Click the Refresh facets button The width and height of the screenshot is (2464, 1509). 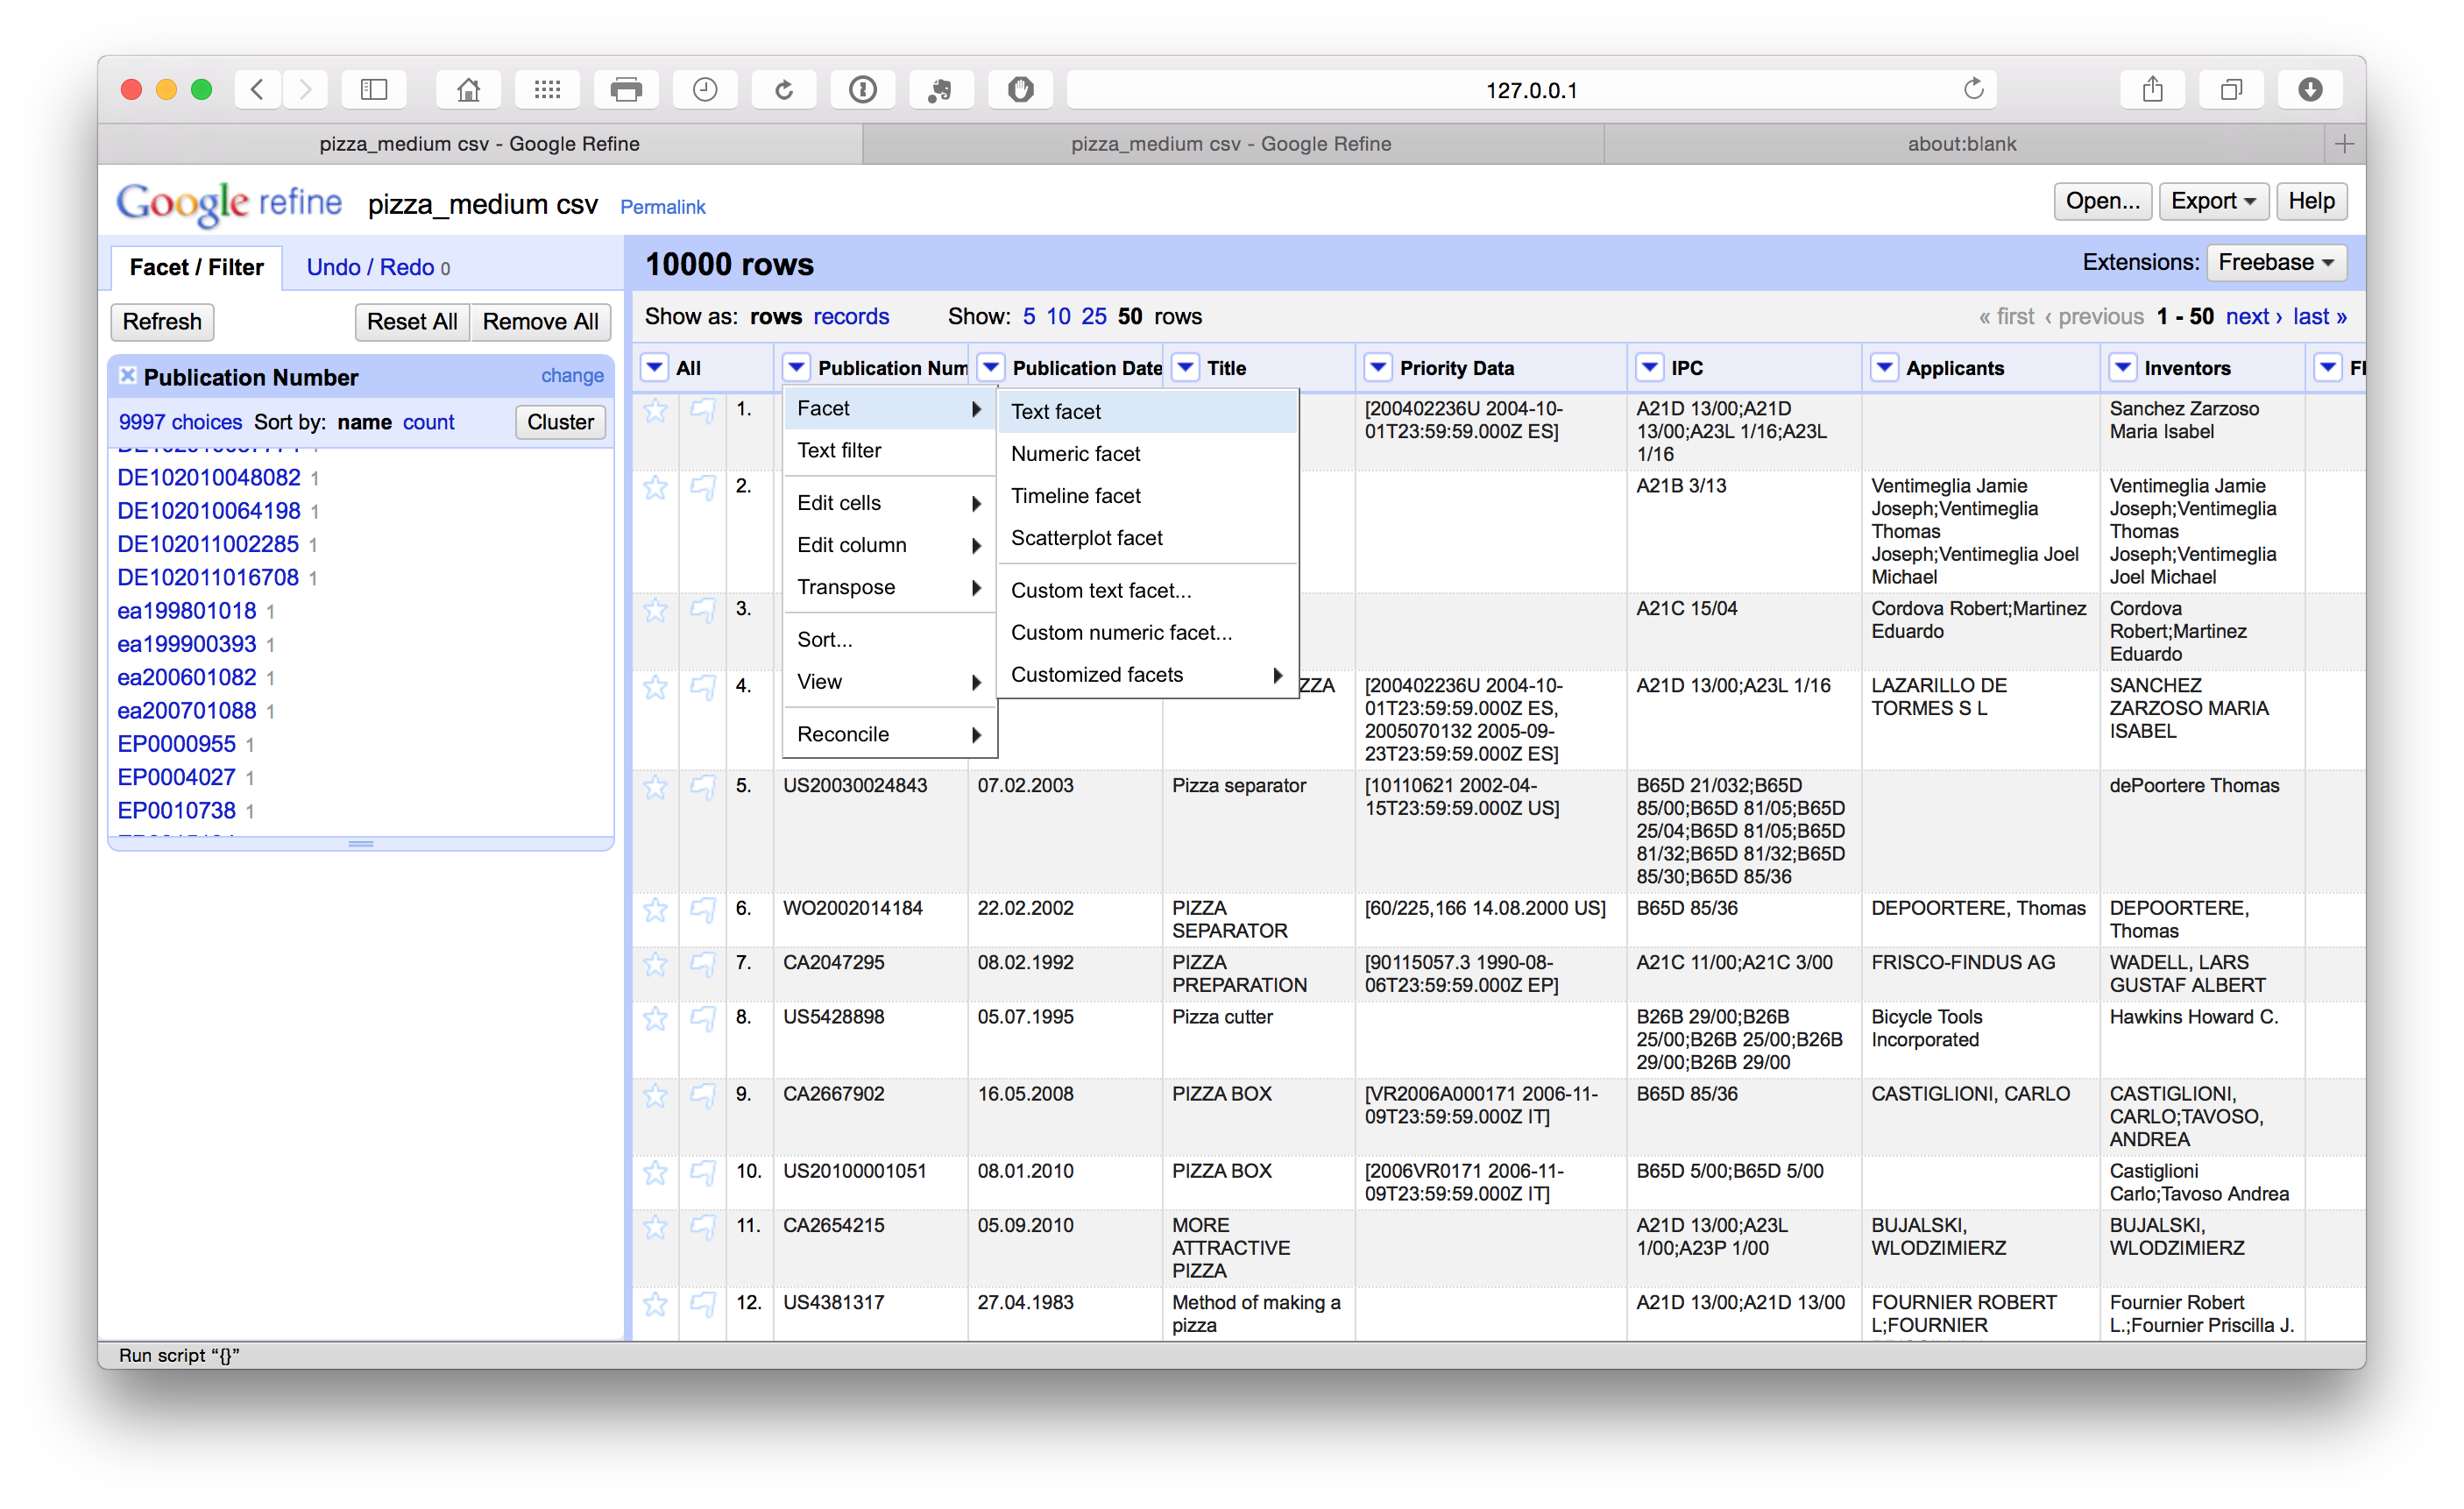pyautogui.click(x=162, y=321)
